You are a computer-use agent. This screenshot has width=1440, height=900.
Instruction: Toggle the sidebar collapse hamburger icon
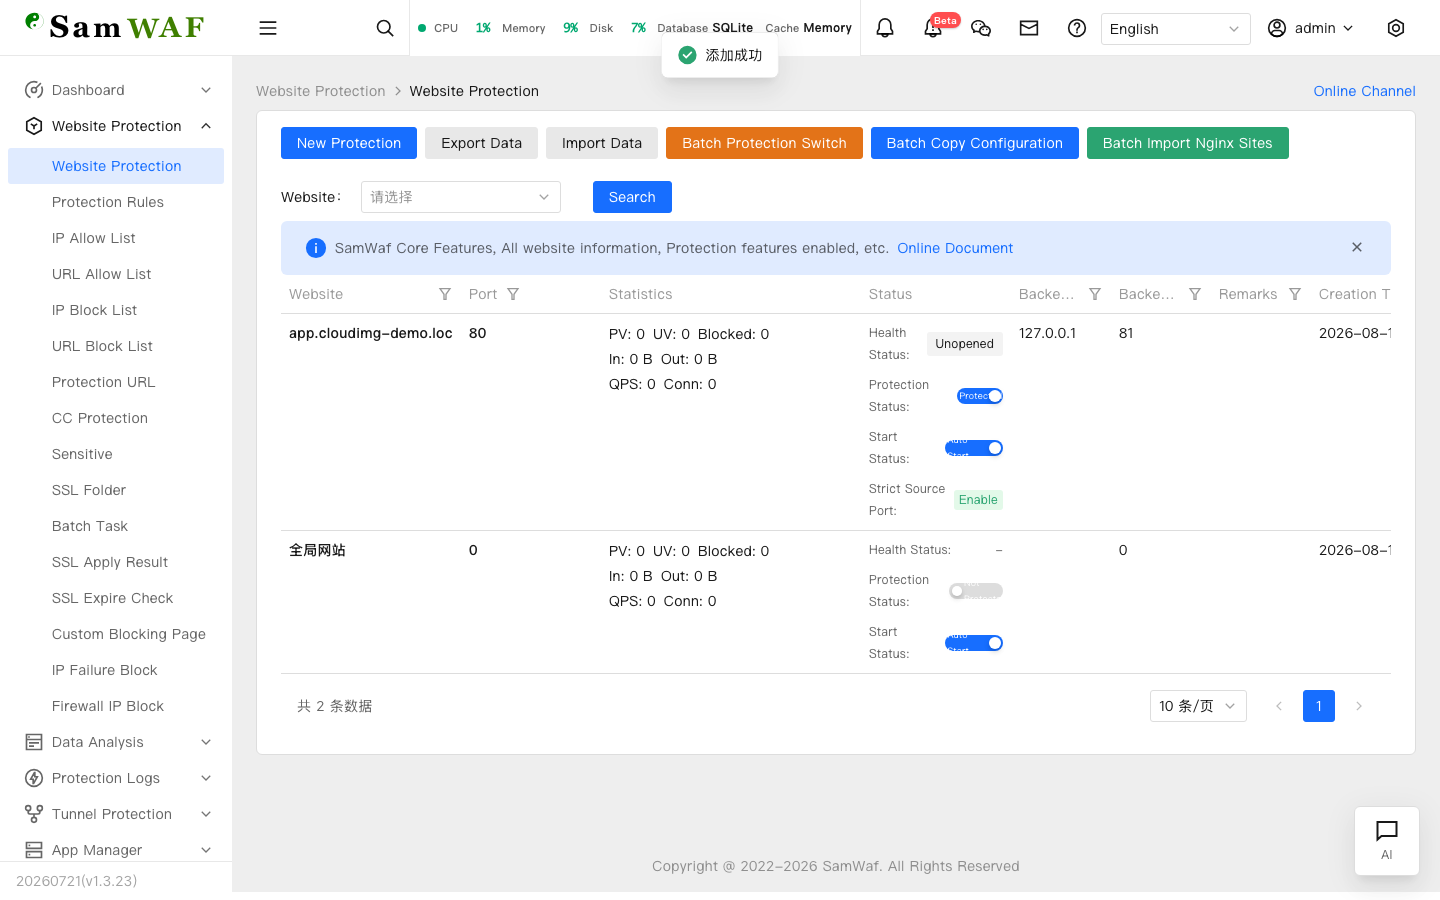pos(268,28)
